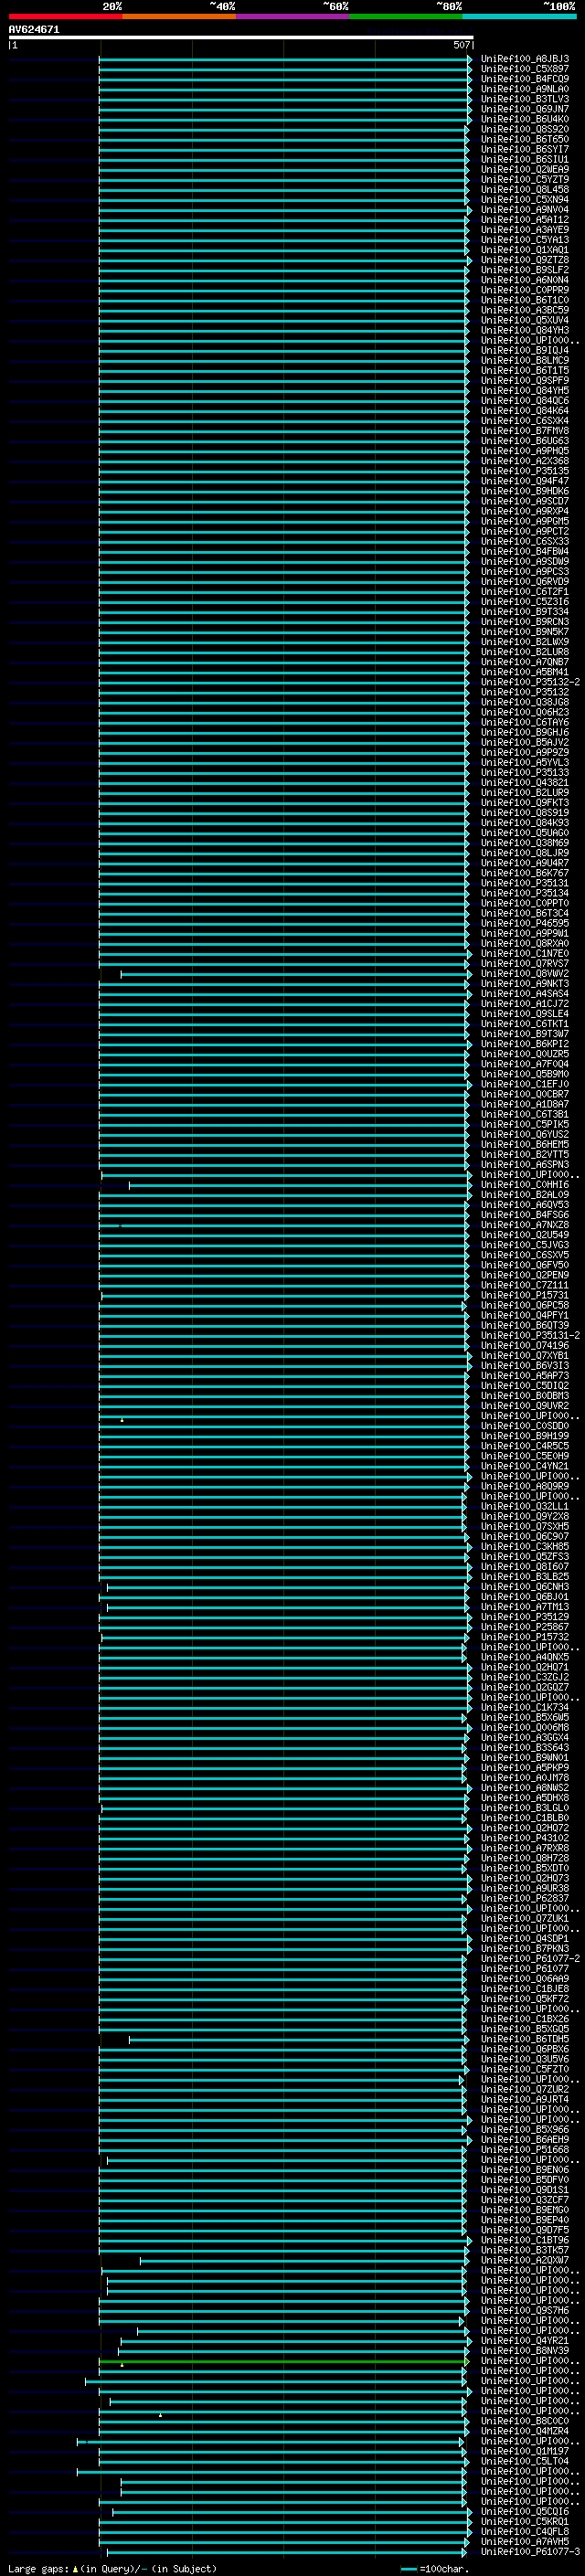
Task: Click hit label UniRef100_B6U4K0
Action: [x=525, y=119]
